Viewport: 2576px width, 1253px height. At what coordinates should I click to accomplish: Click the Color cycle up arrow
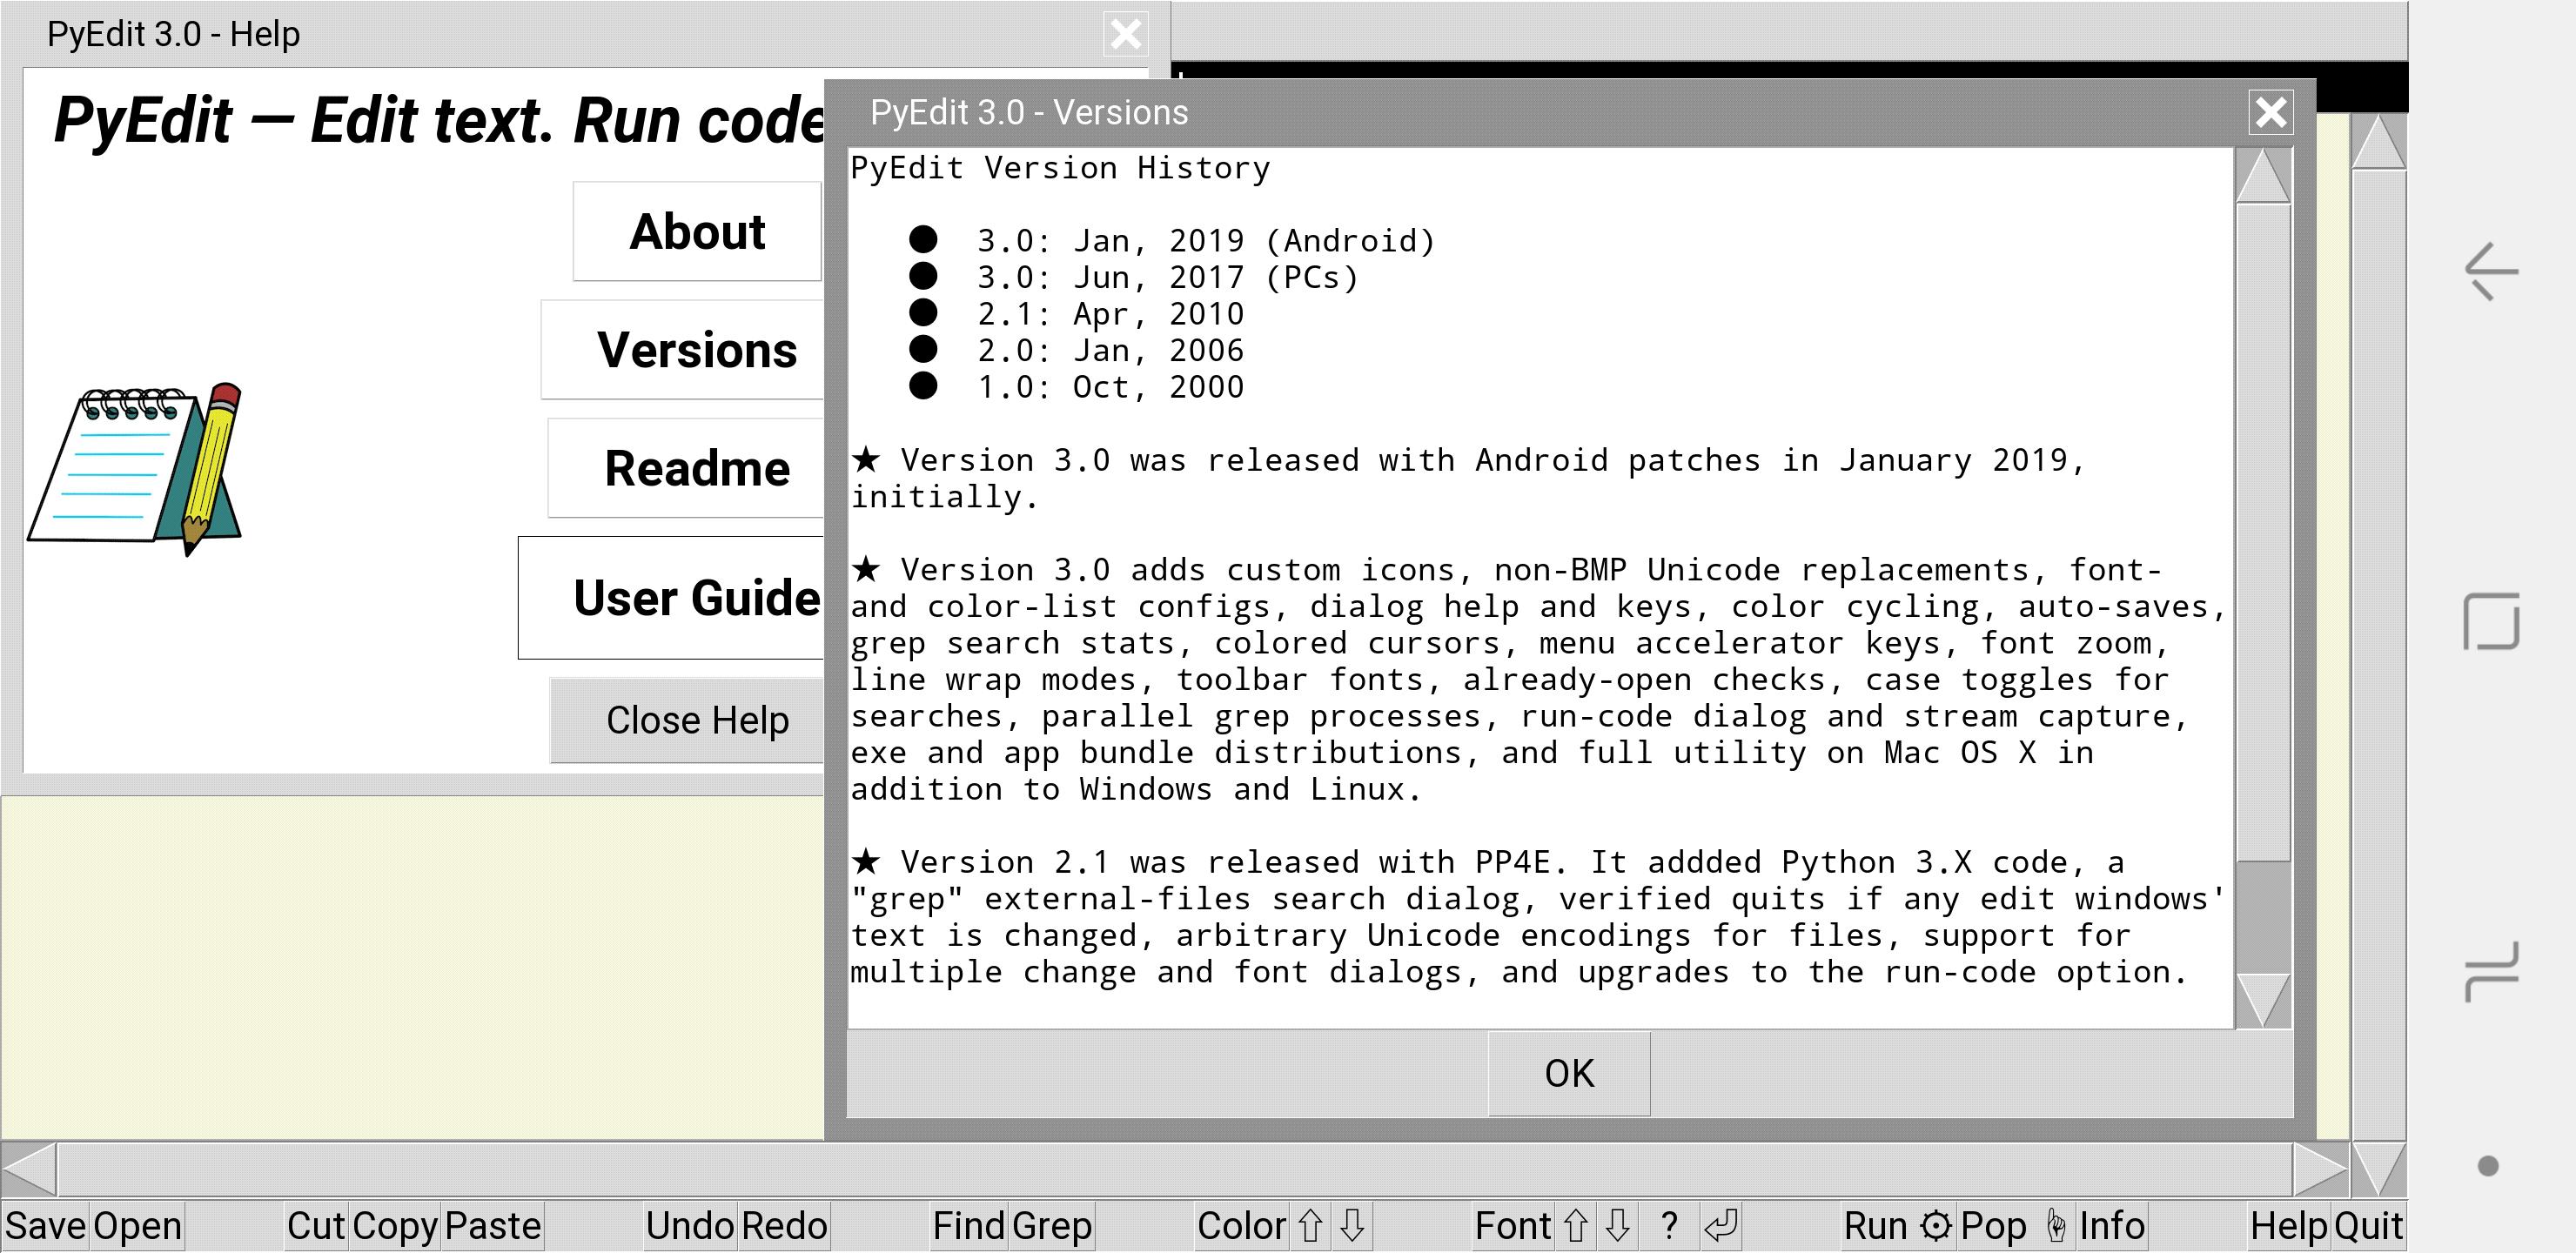[x=1310, y=1226]
